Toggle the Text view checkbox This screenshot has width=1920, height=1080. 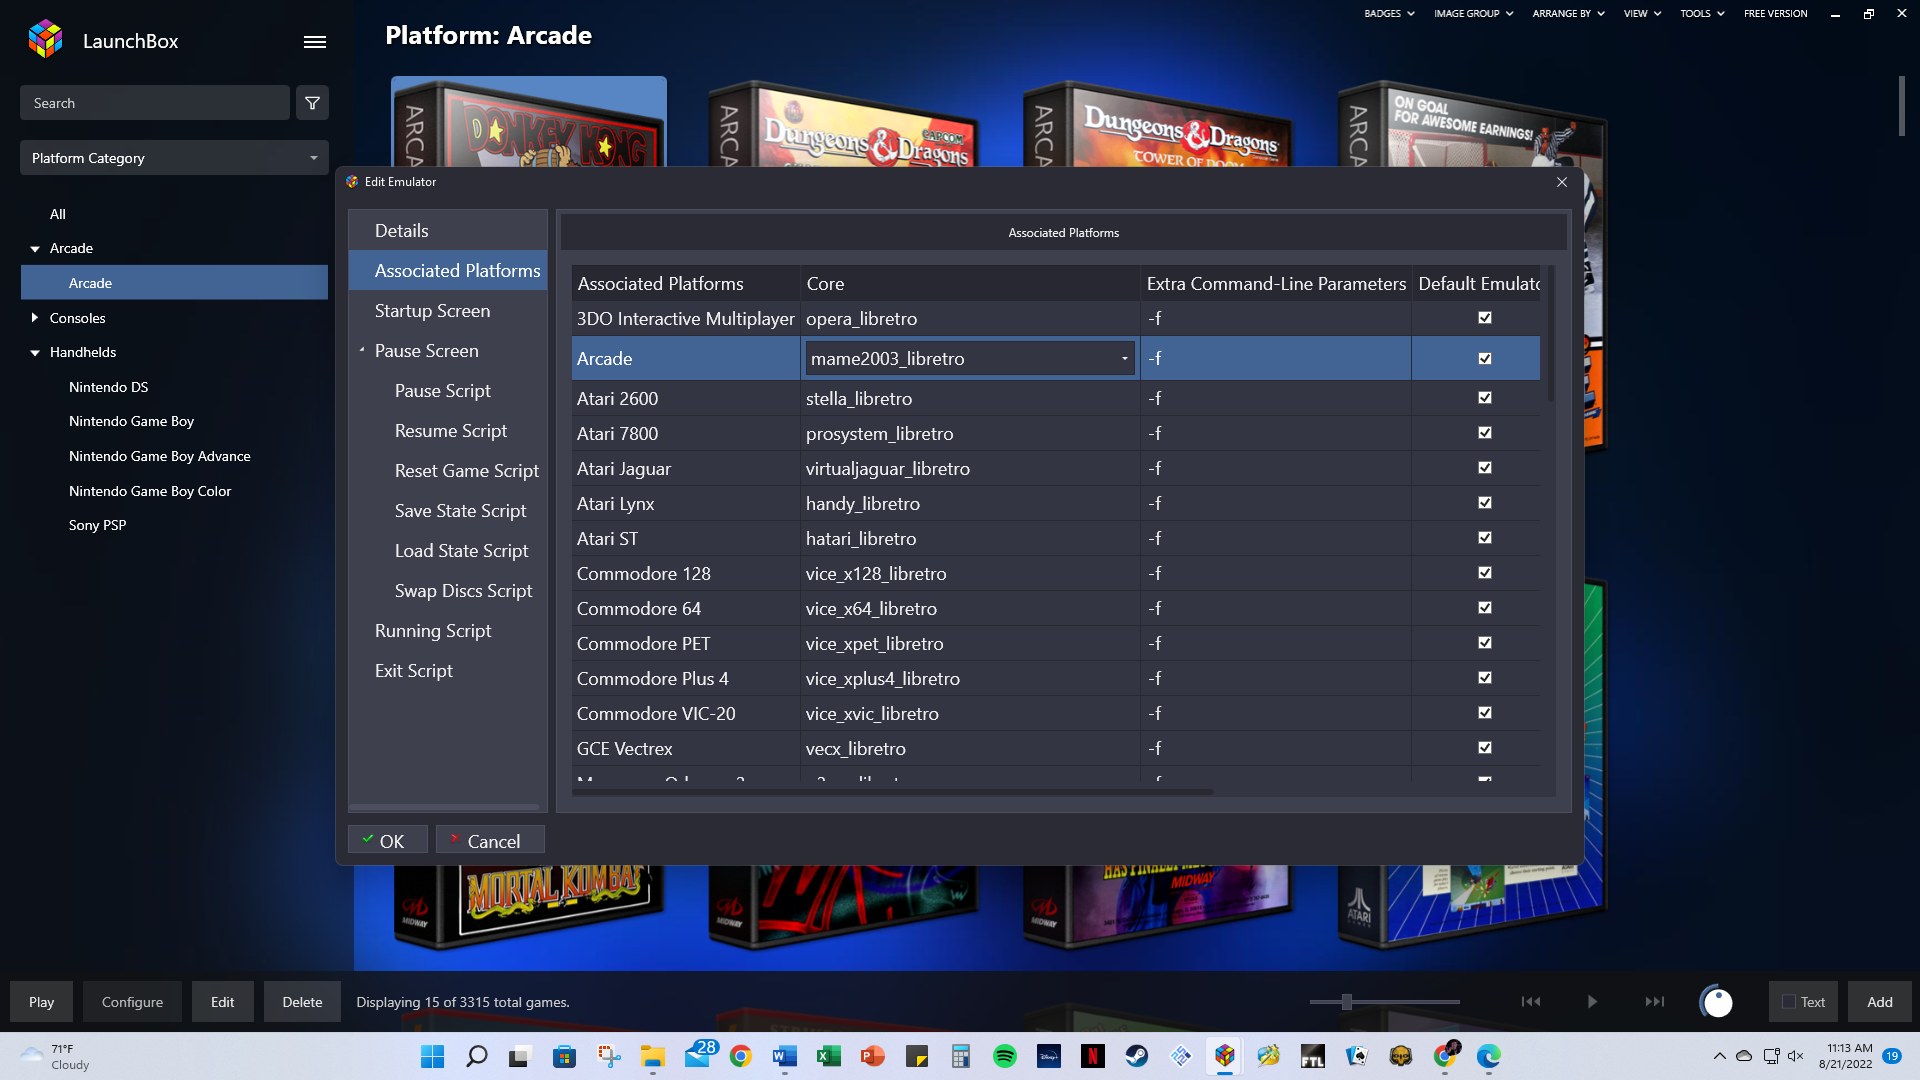point(1788,1002)
